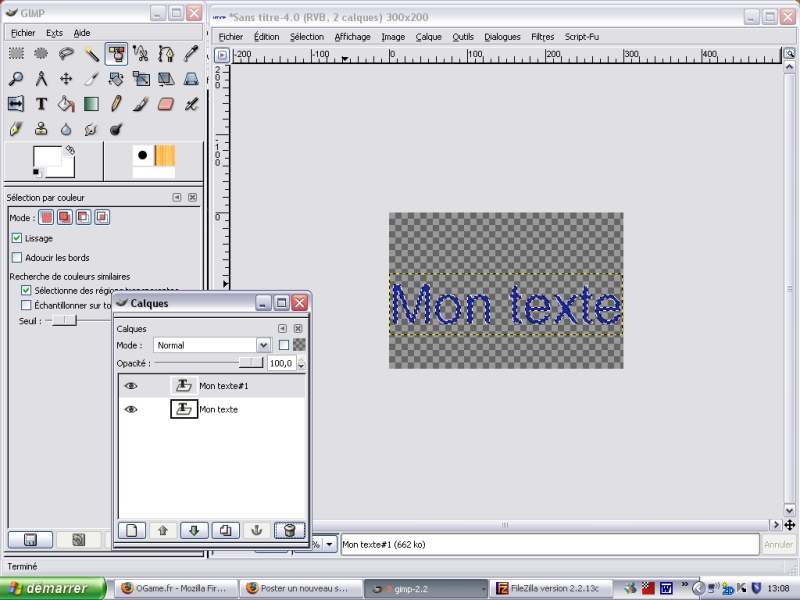Enable Adoucir les bords checkbox
Viewport: 800px width, 600px height.
pyautogui.click(x=17, y=258)
